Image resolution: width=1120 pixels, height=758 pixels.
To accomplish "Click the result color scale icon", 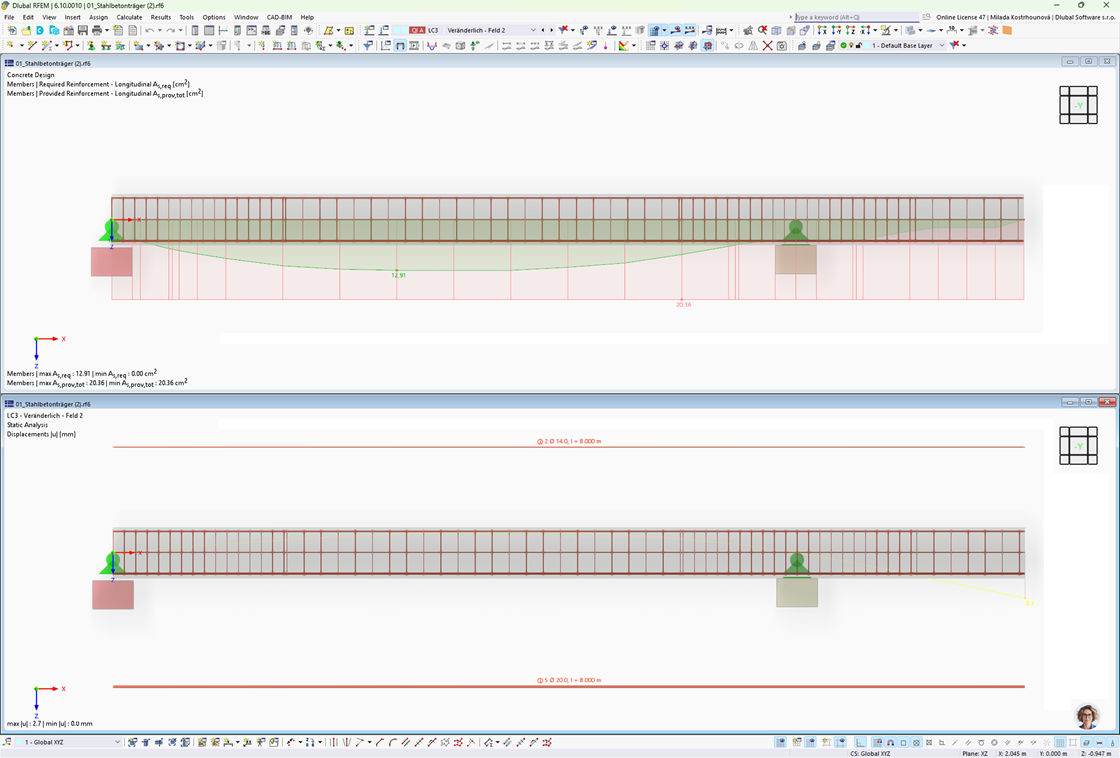I will point(624,45).
